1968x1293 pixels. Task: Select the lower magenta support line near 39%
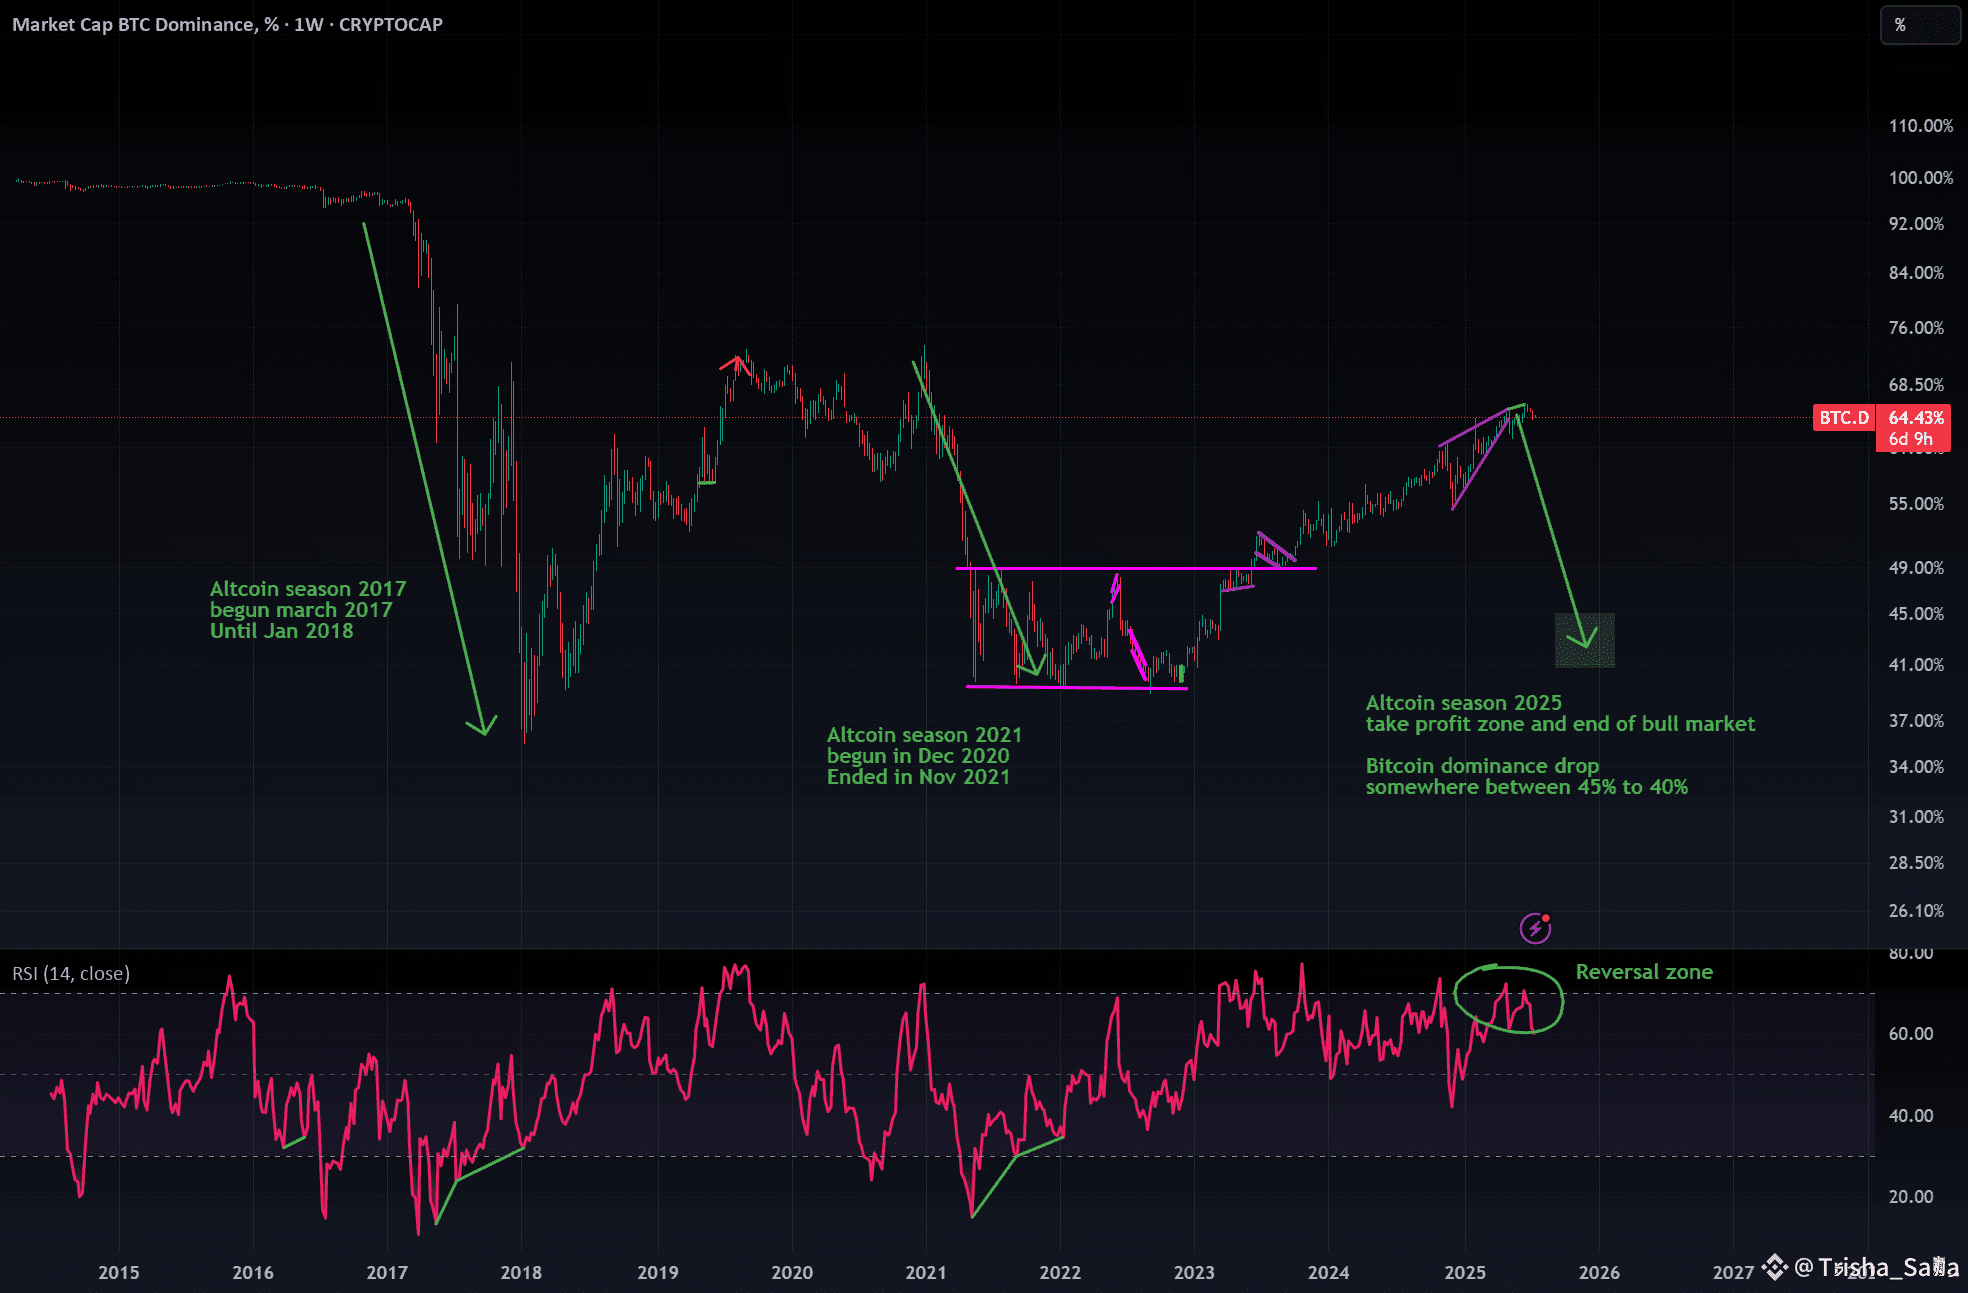click(x=1076, y=687)
